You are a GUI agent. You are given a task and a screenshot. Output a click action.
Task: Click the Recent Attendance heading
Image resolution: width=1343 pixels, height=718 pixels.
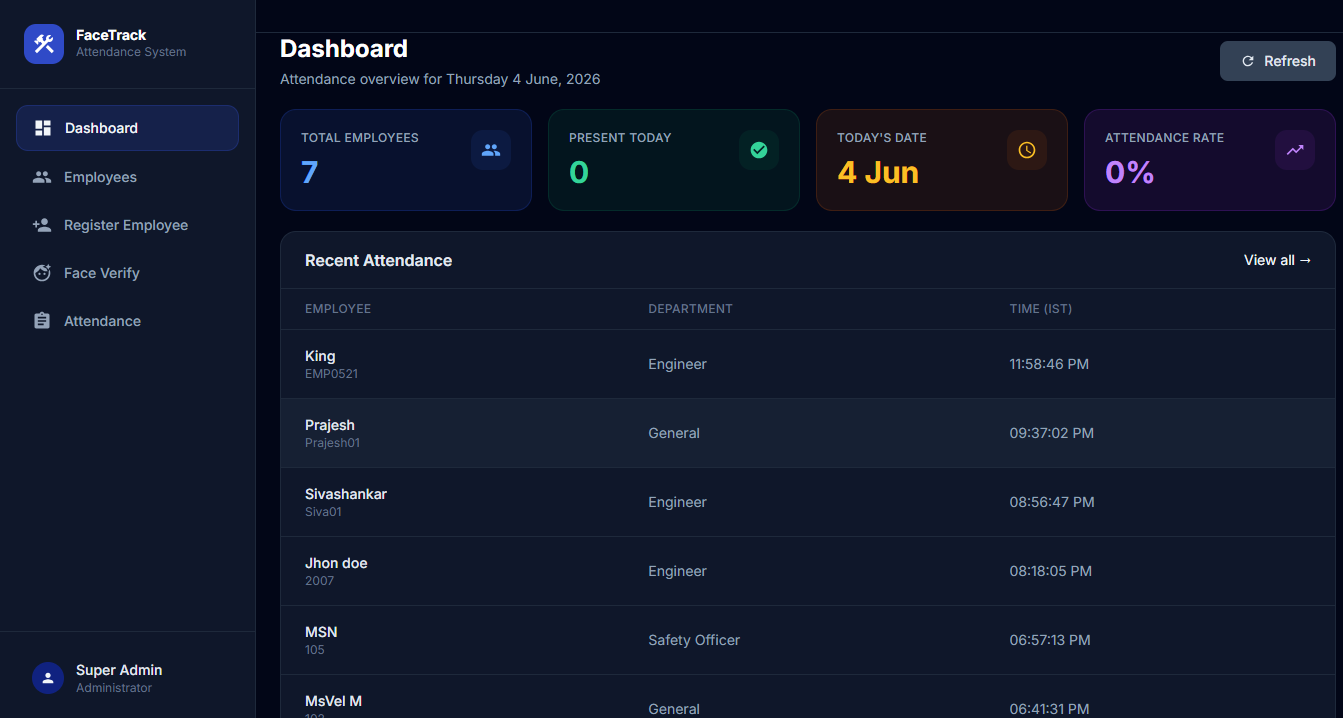pyautogui.click(x=378, y=260)
